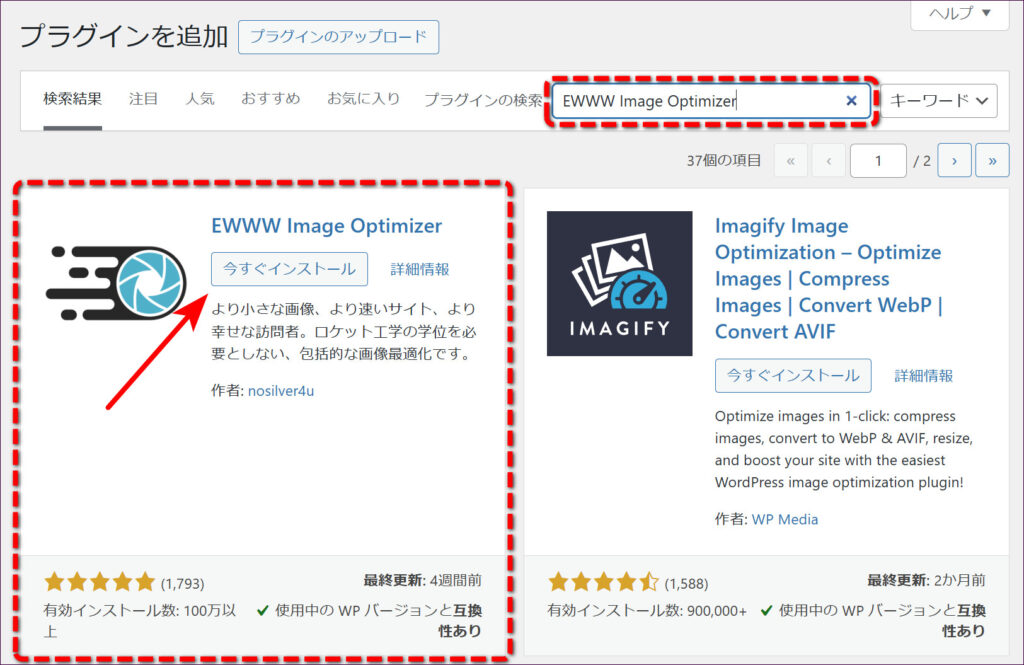Click the Imagify plugin star rating
The image size is (1024, 665).
(x=603, y=581)
